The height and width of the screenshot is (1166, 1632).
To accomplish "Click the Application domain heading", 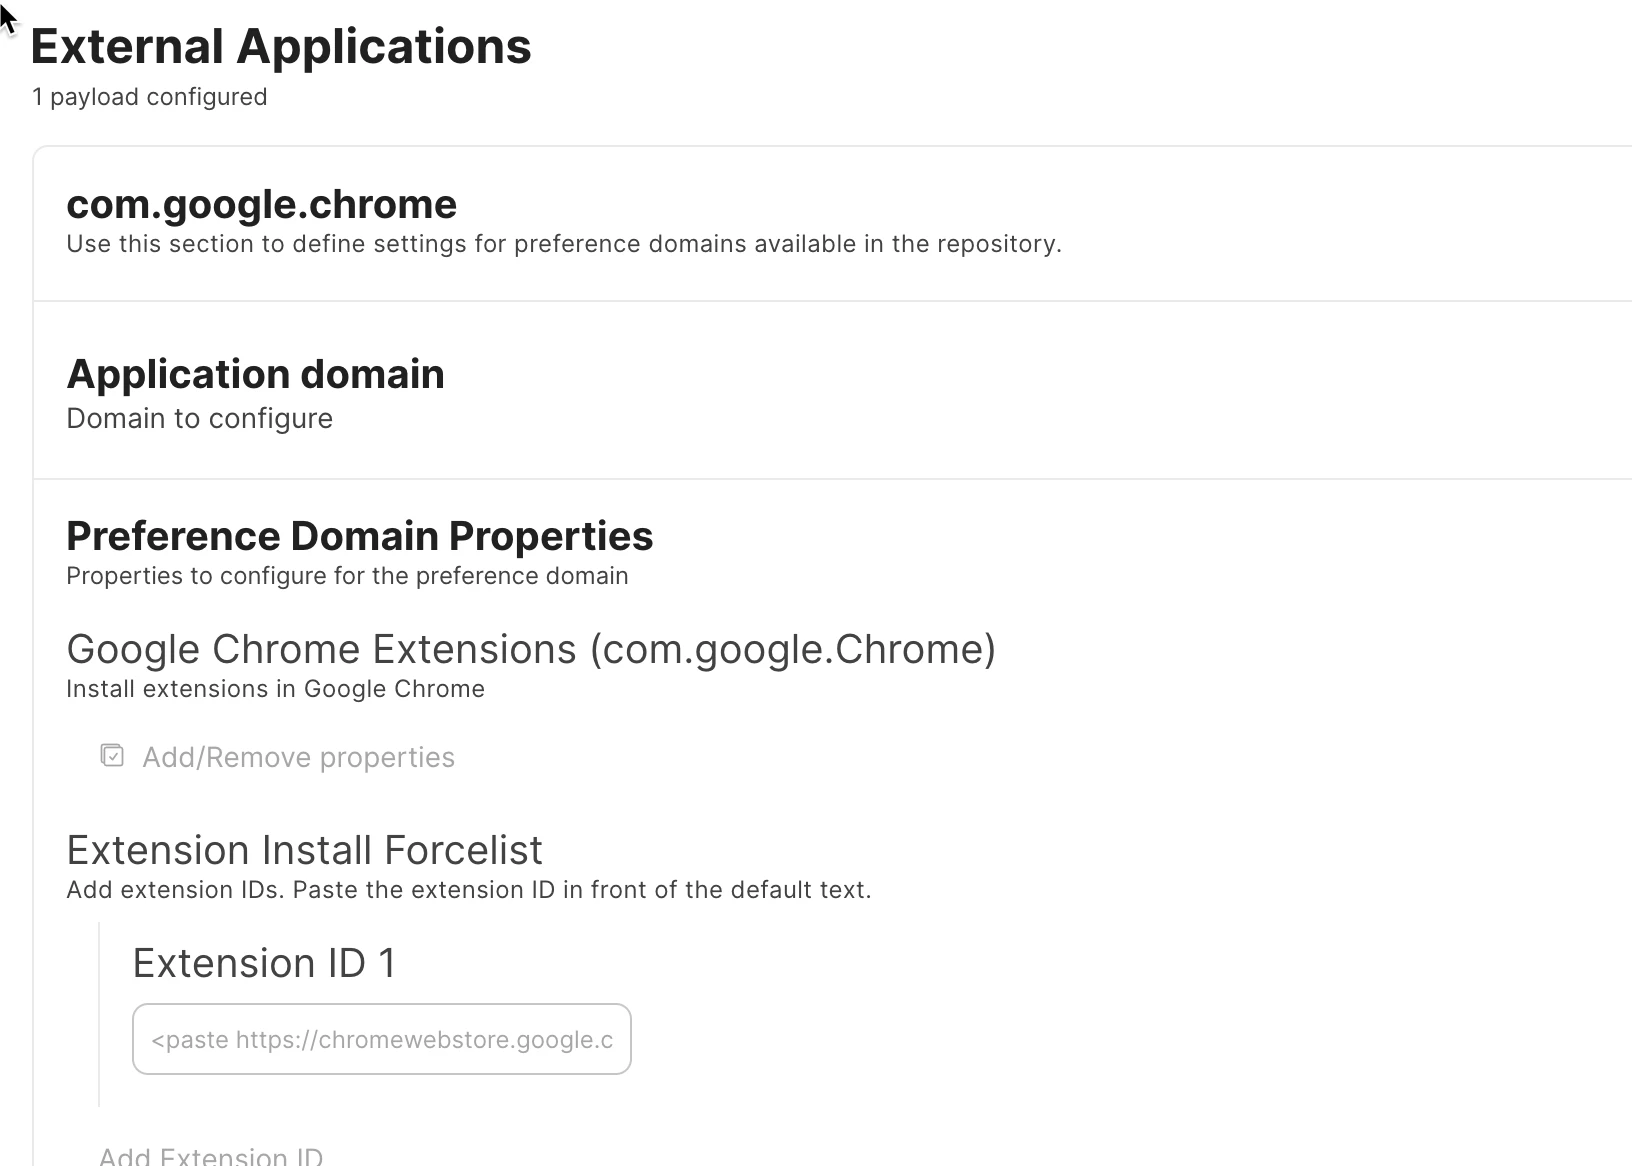I will click(256, 374).
